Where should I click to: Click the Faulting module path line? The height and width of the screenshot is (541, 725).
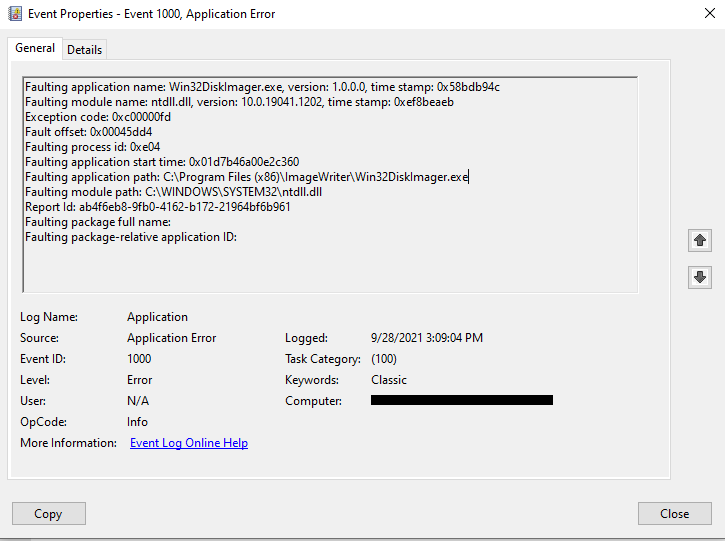tap(173, 192)
